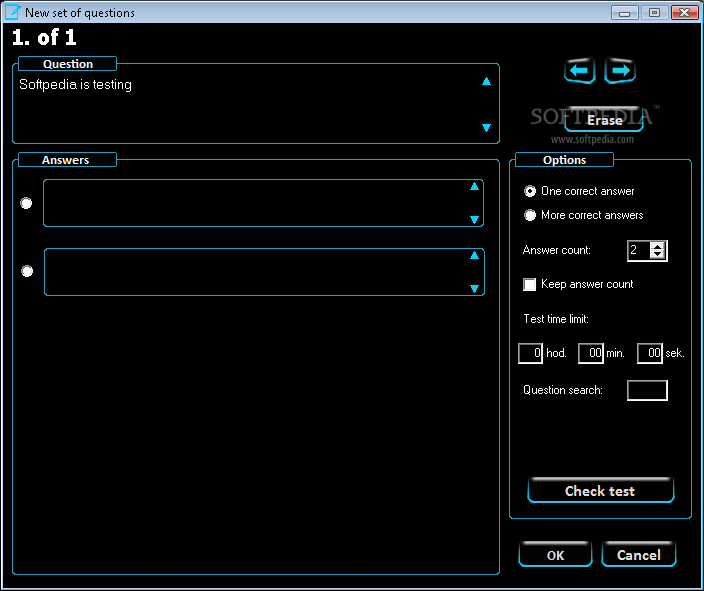This screenshot has width=704, height=591.
Task: Click the Check test button
Action: tap(600, 490)
